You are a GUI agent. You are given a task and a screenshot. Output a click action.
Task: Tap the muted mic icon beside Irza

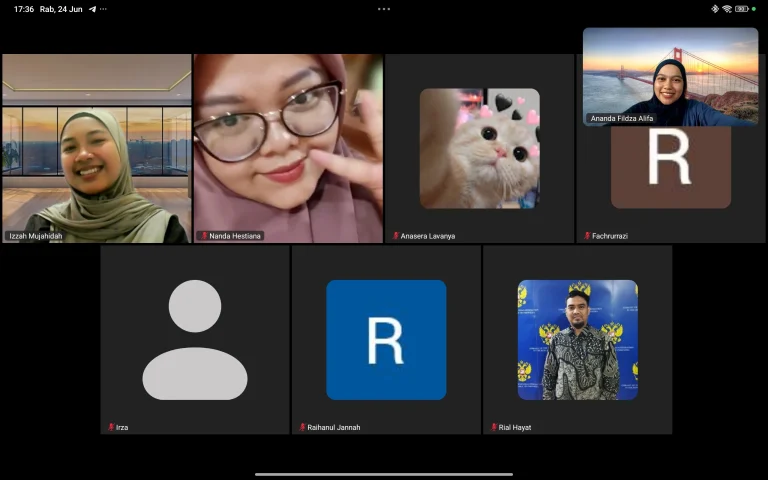[111, 427]
